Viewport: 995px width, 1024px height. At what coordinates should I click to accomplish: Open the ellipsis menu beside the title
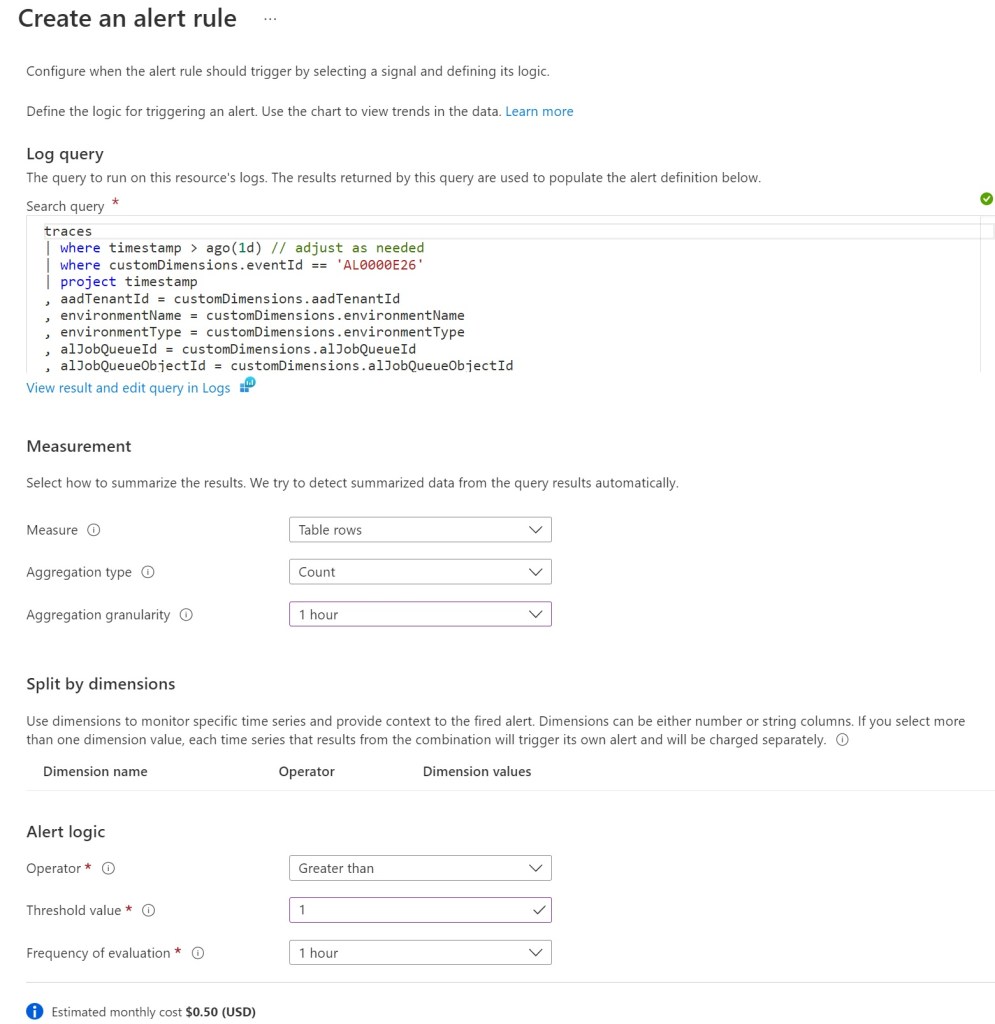(270, 19)
